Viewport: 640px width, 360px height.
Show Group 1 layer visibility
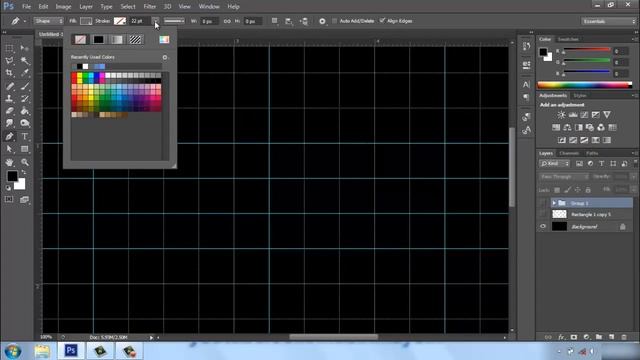point(543,203)
